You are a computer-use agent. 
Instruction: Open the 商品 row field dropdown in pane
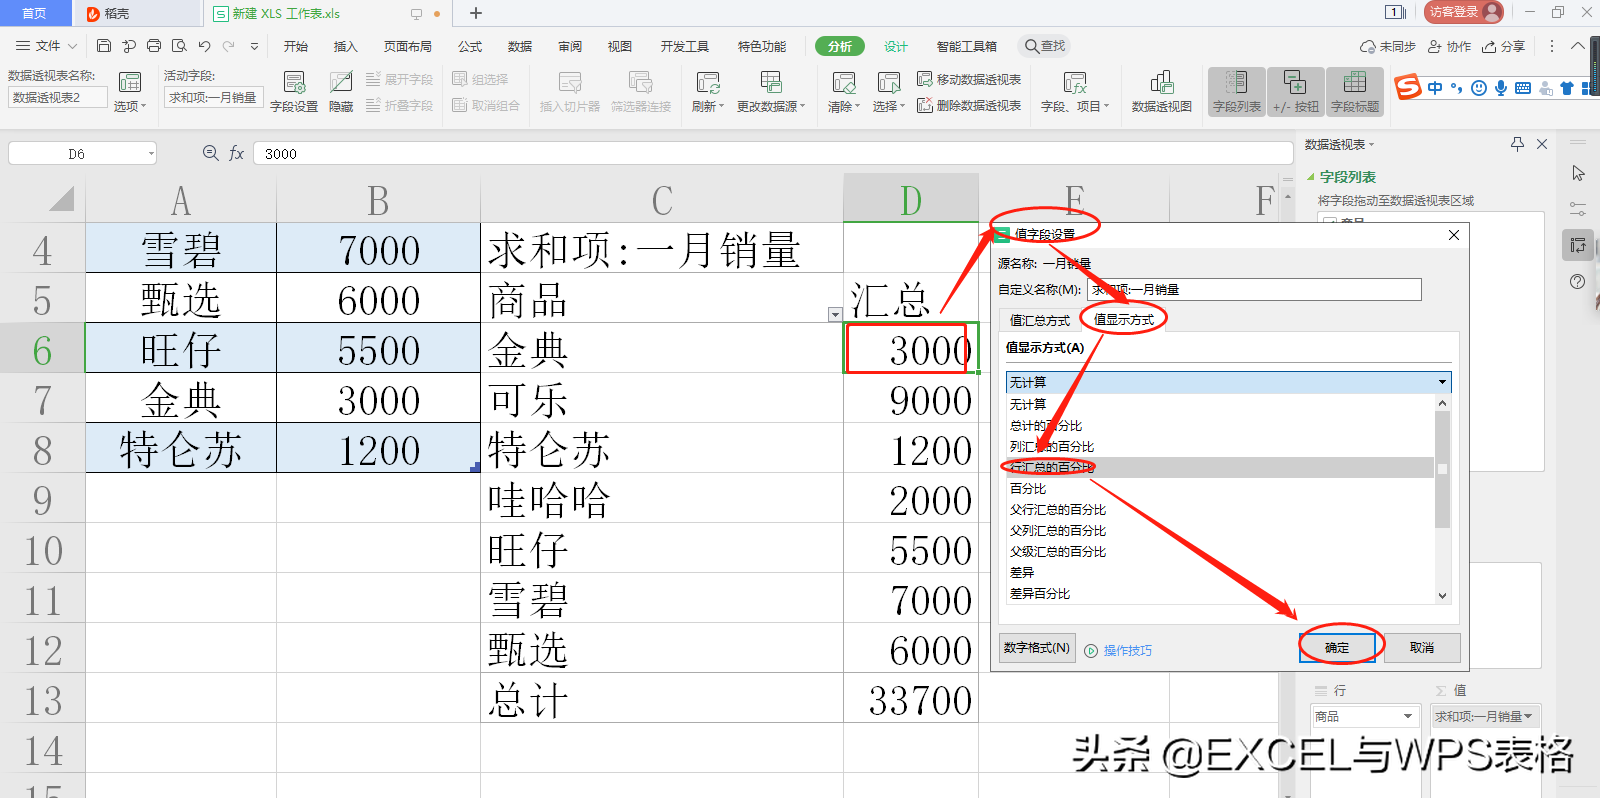pyautogui.click(x=1408, y=716)
